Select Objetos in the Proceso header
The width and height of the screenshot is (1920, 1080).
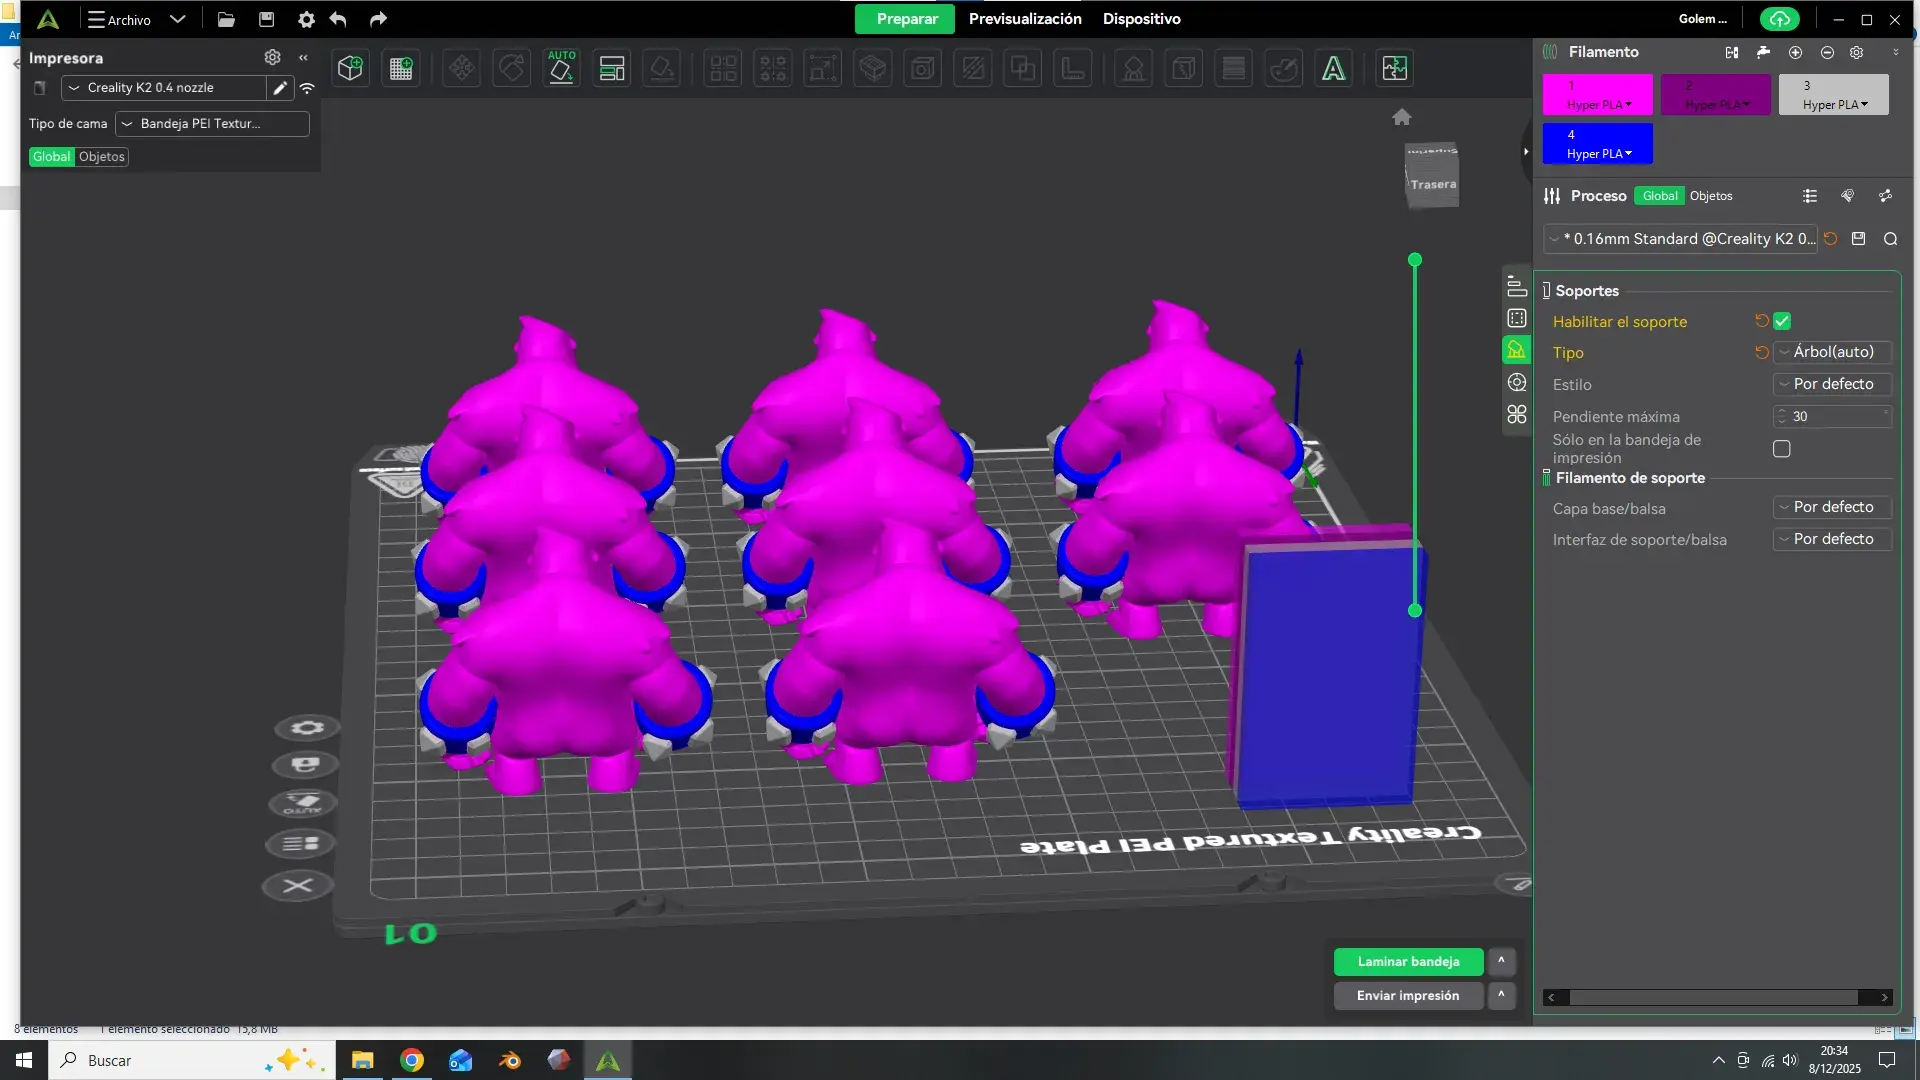1711,196
